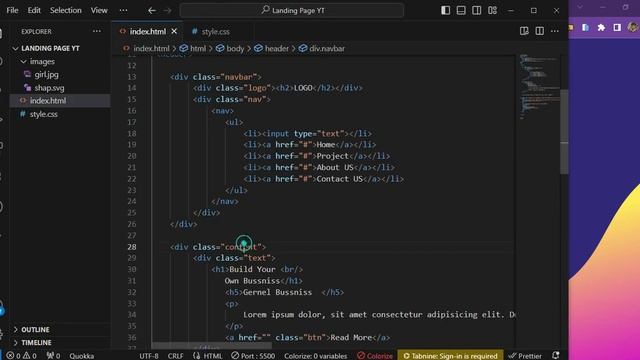Click the editor vertical scrollbar

point(564,131)
